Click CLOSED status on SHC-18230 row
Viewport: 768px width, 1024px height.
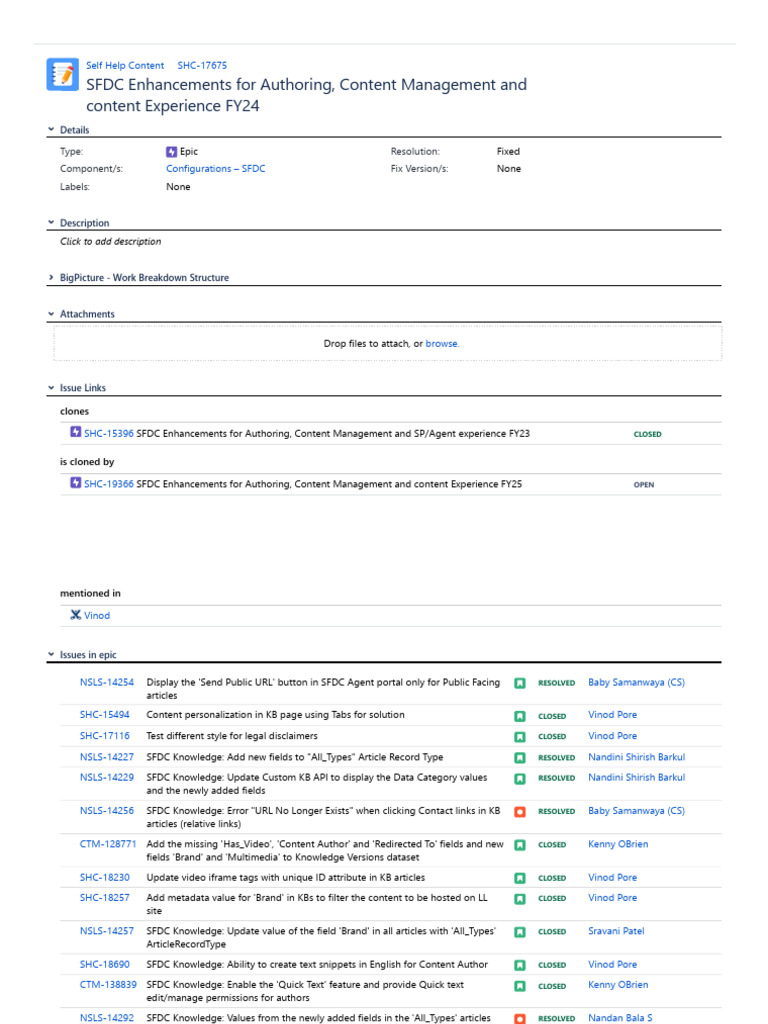point(552,878)
